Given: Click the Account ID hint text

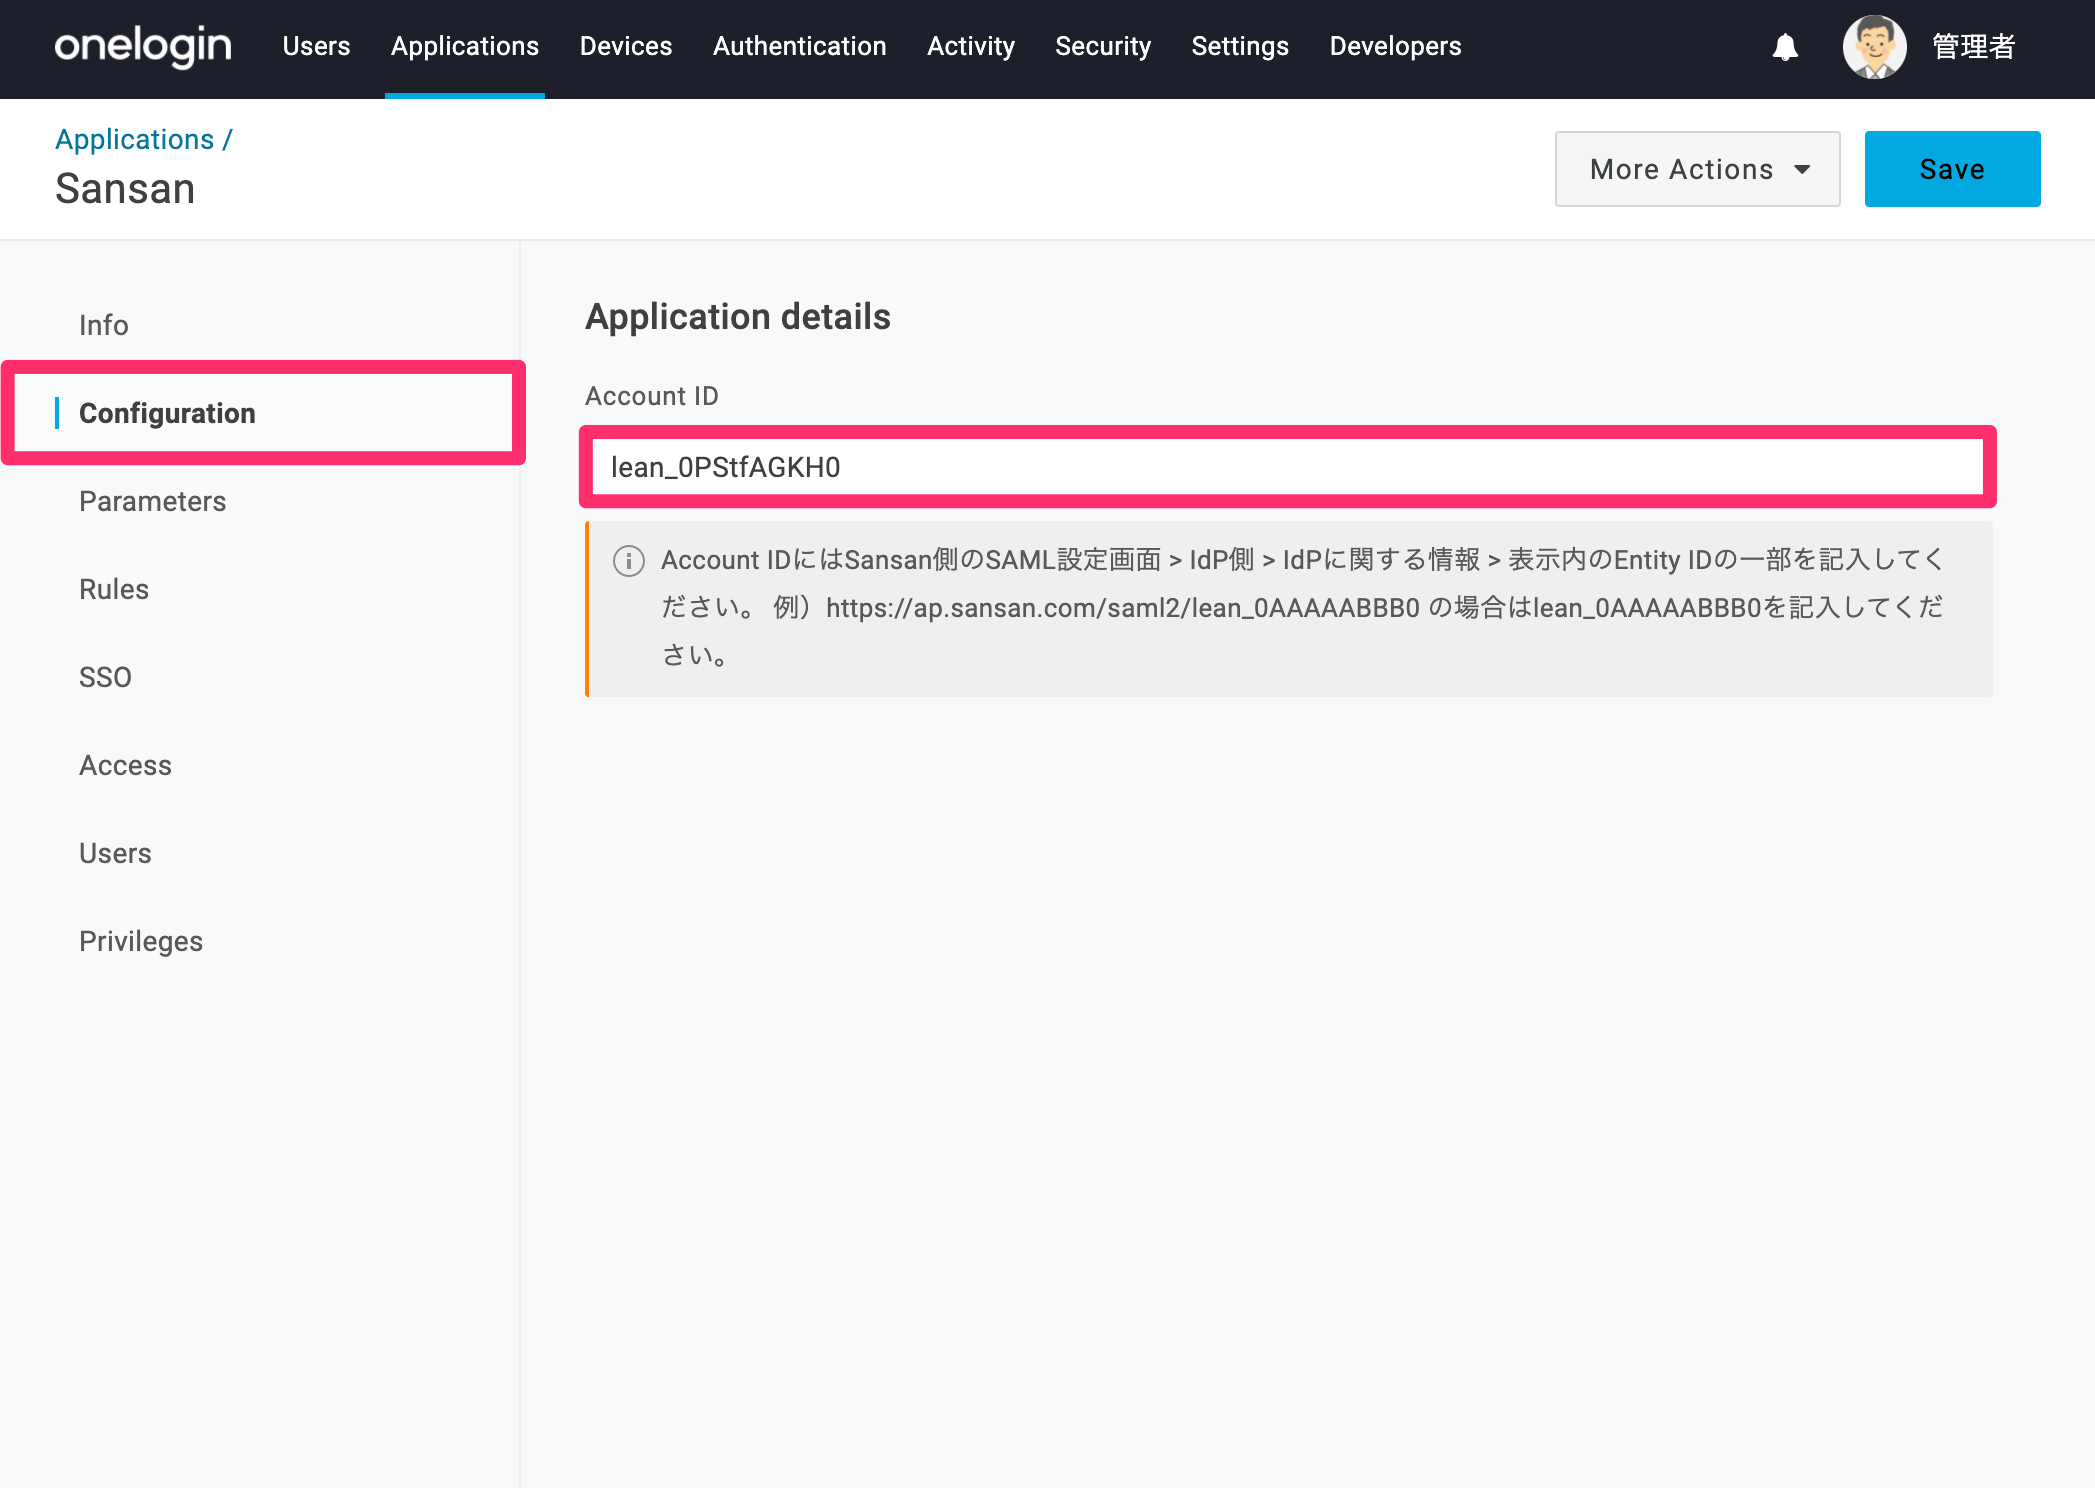Looking at the screenshot, I should pos(1302,608).
